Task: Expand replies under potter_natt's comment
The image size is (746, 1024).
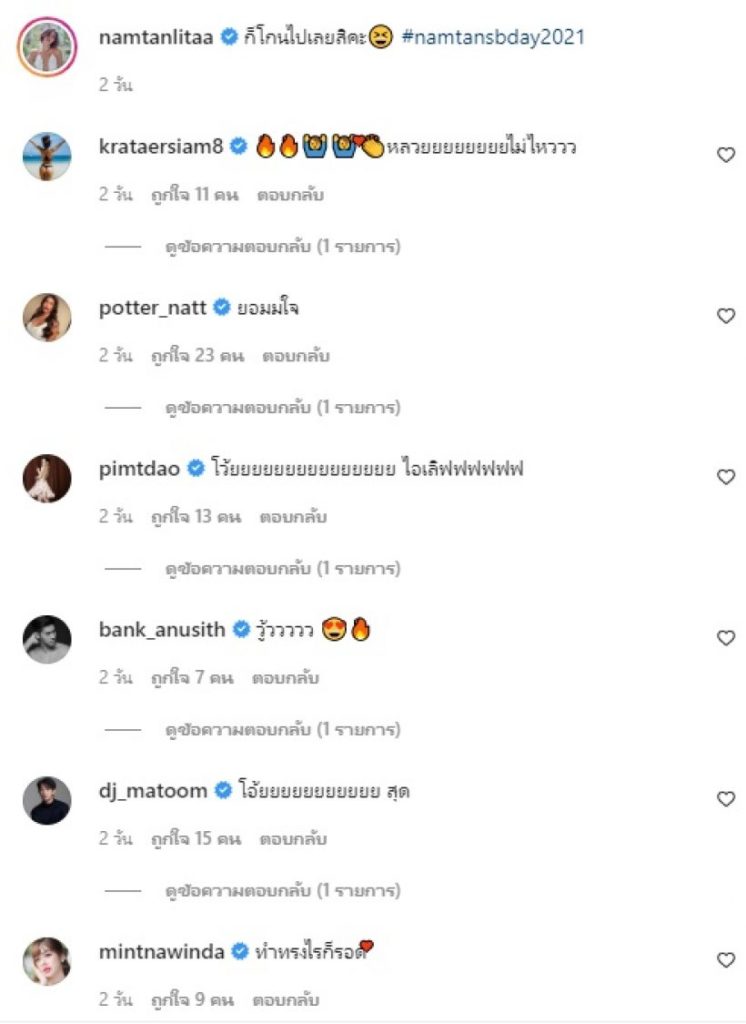Action: 283,407
